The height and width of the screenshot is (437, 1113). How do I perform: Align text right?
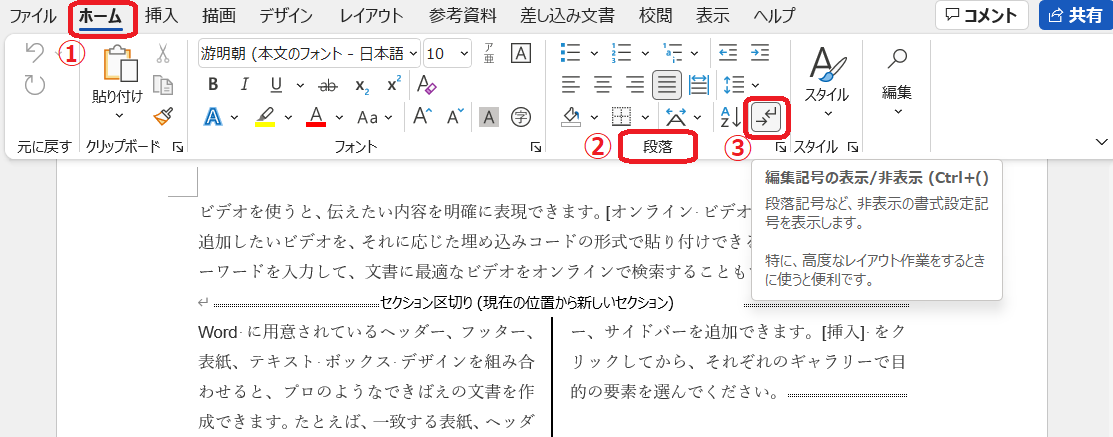(635, 85)
